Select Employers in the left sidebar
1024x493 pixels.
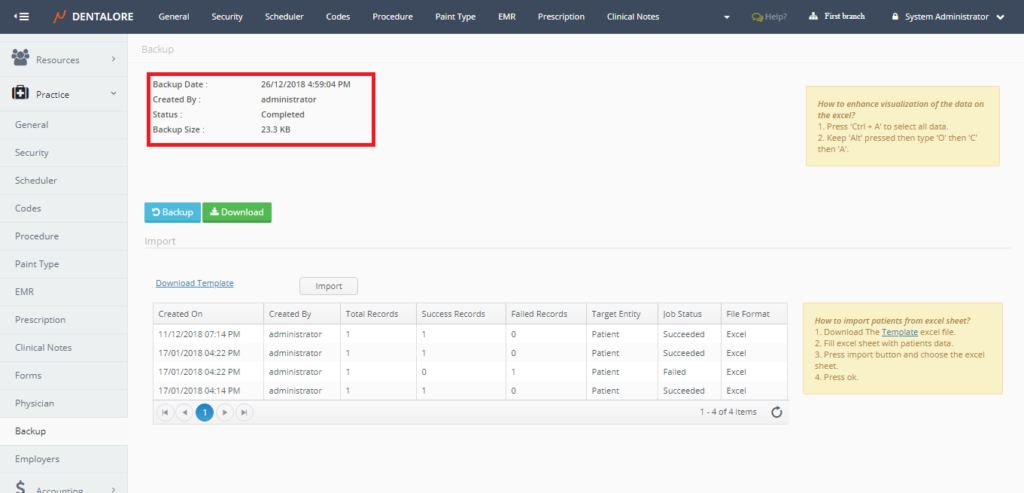(x=37, y=459)
